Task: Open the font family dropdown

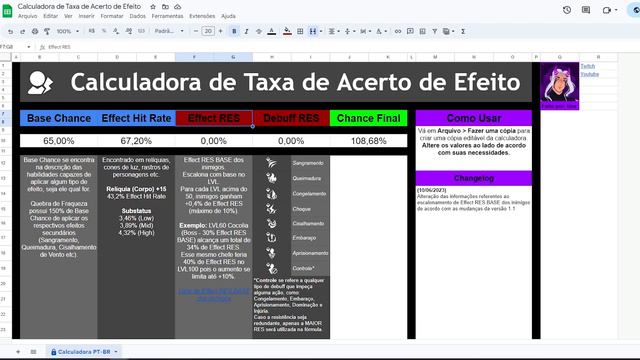Action: click(x=169, y=31)
